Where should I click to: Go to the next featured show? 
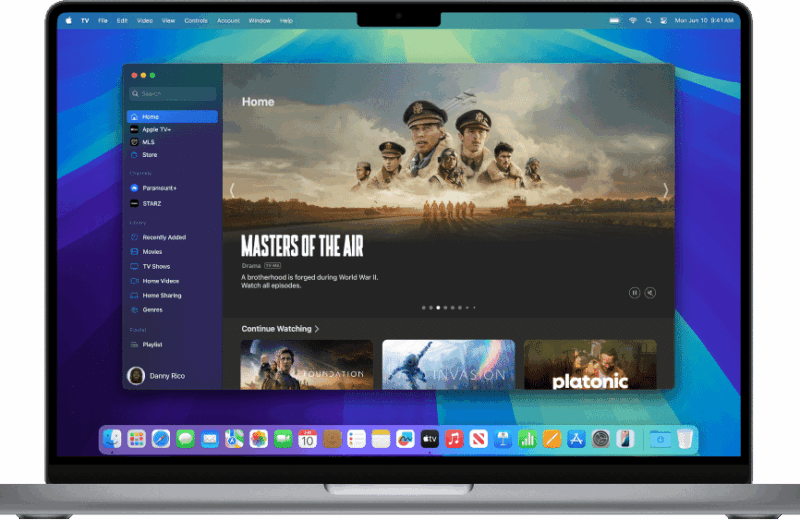pos(665,190)
